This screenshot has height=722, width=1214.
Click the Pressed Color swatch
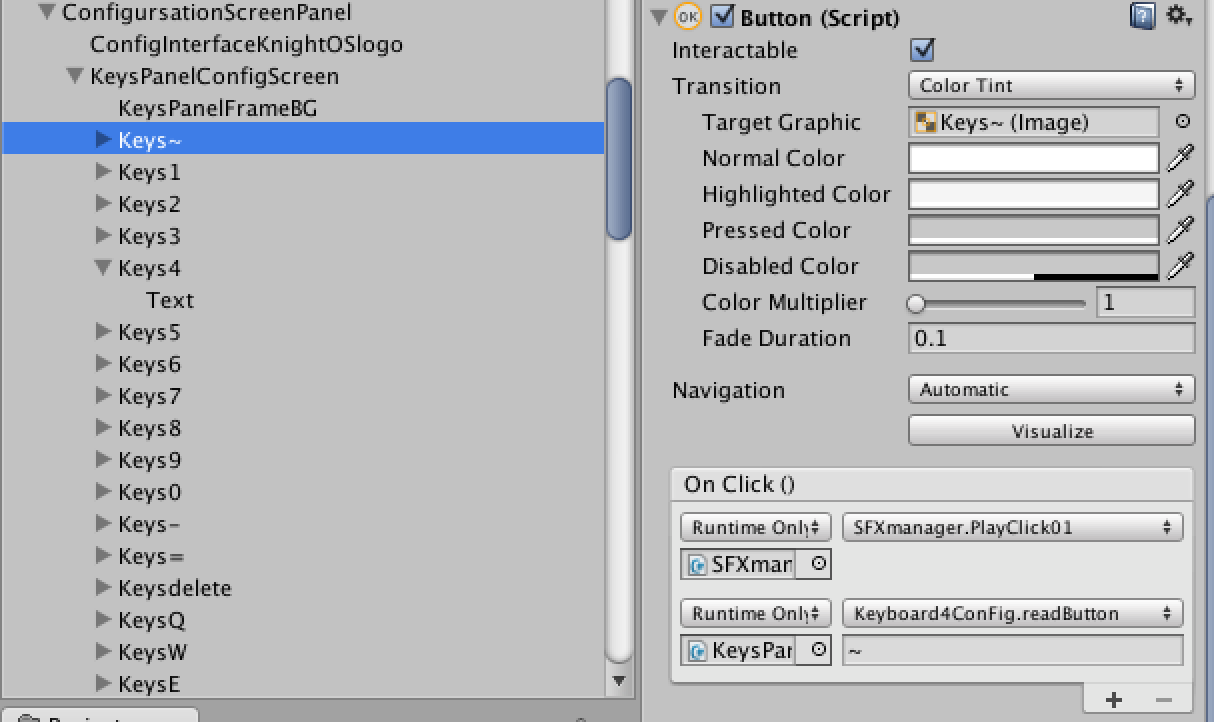1033,230
